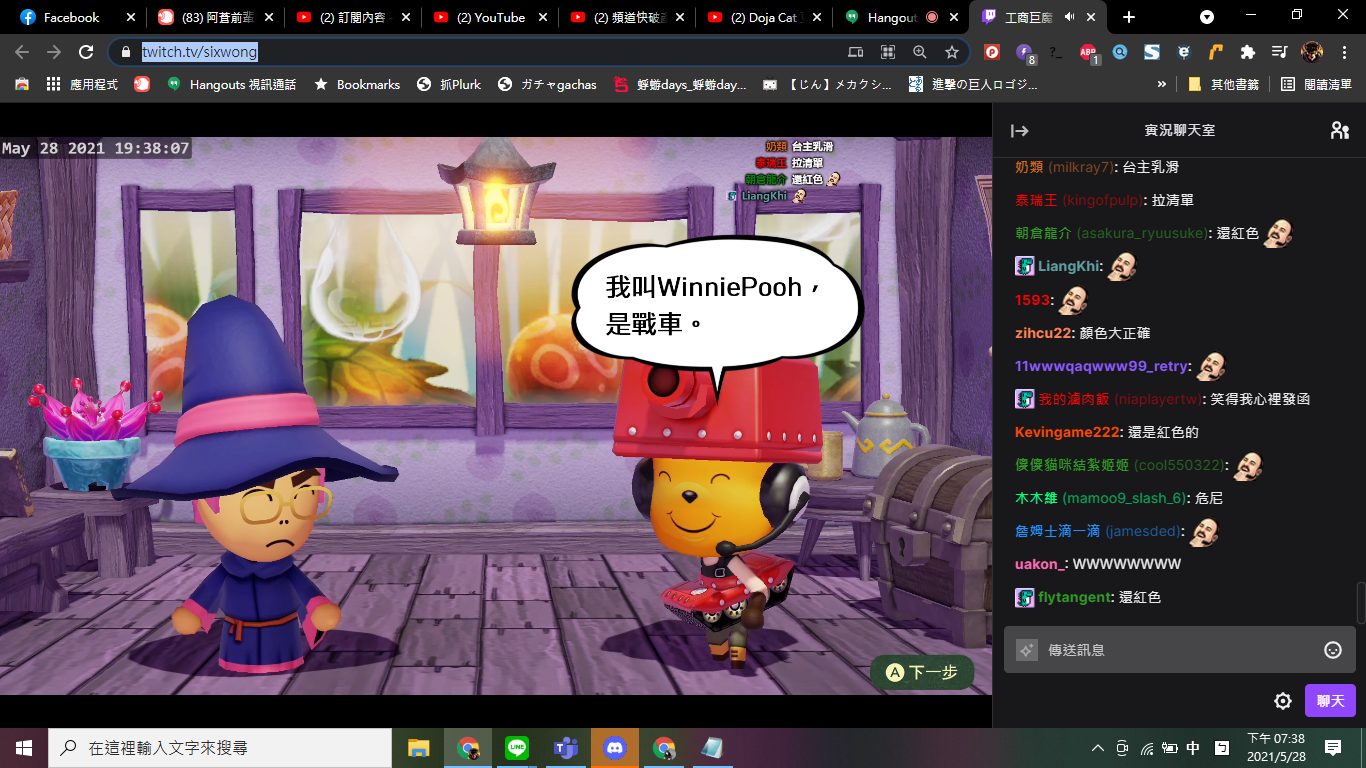Click username flytangent in chat
Viewport: 1366px width, 768px height.
[x=1075, y=597]
